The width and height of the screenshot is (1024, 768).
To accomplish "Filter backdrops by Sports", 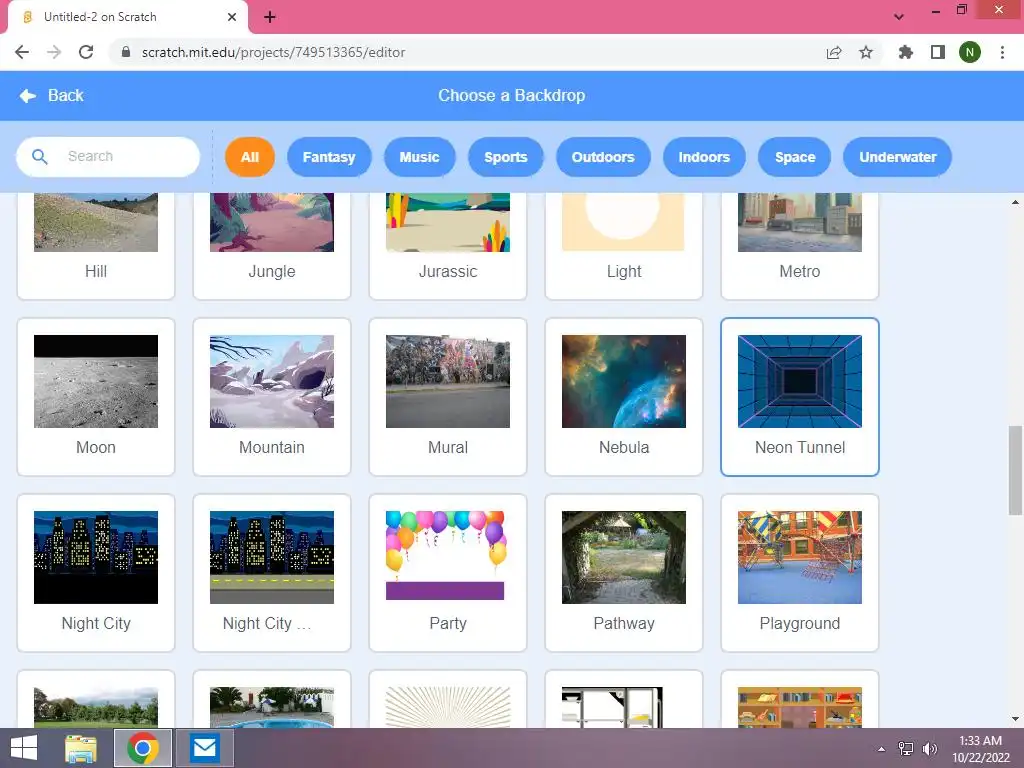I will click(x=505, y=157).
